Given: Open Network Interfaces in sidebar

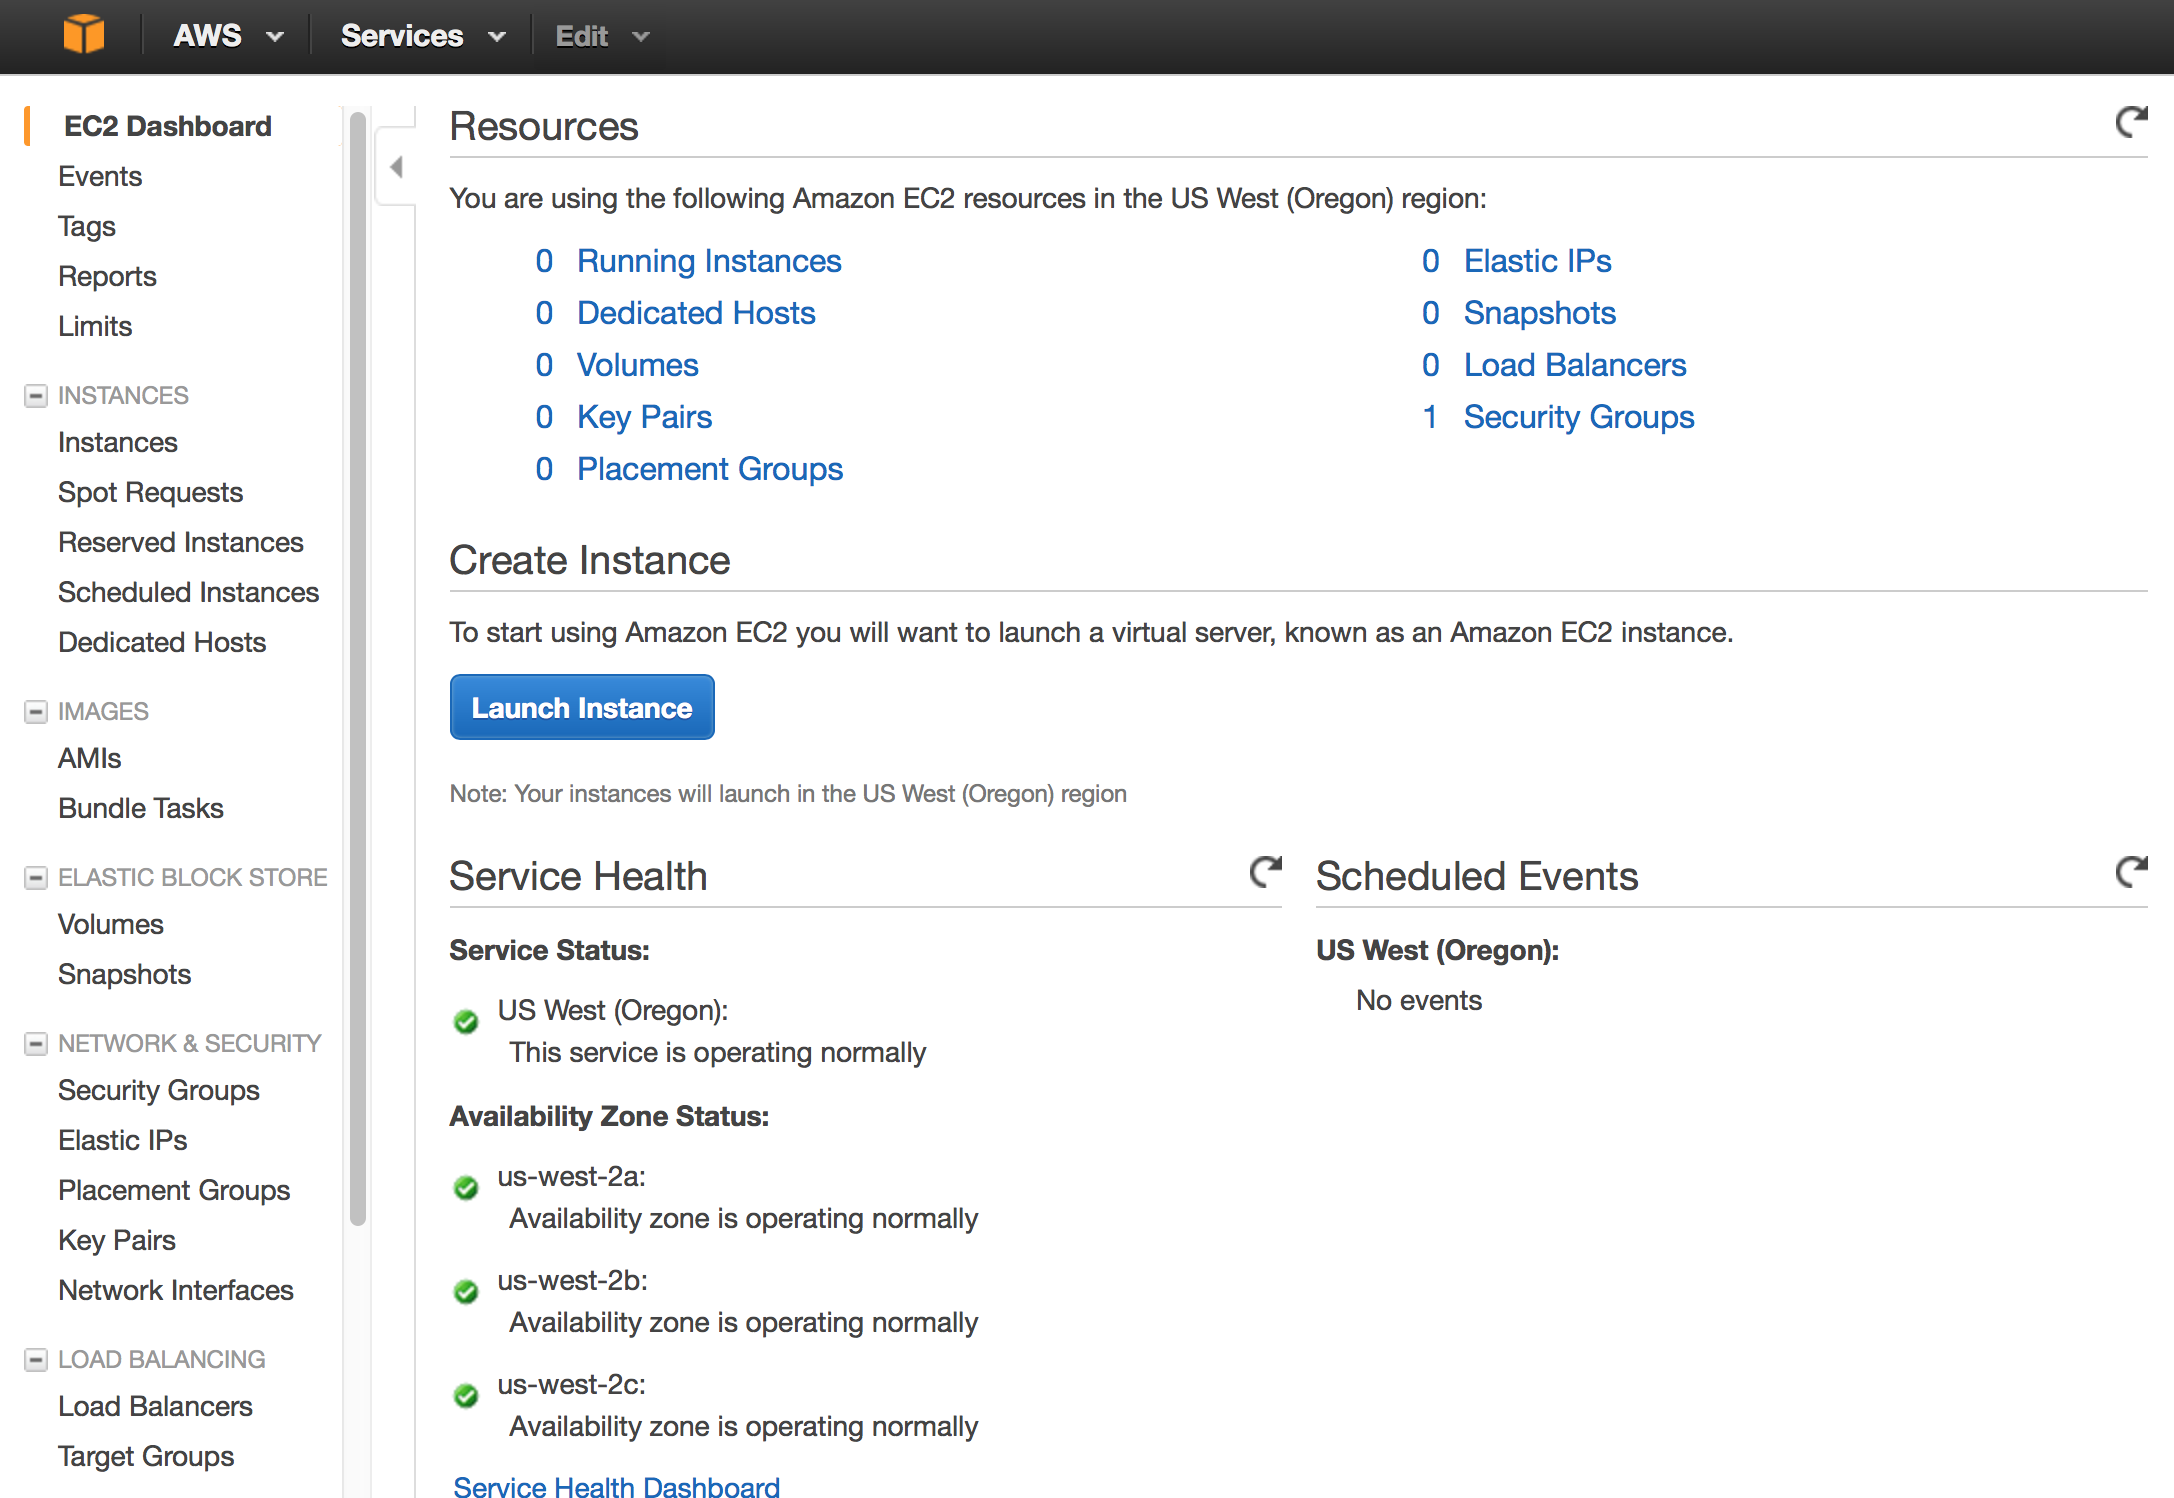Looking at the screenshot, I should (x=176, y=1290).
